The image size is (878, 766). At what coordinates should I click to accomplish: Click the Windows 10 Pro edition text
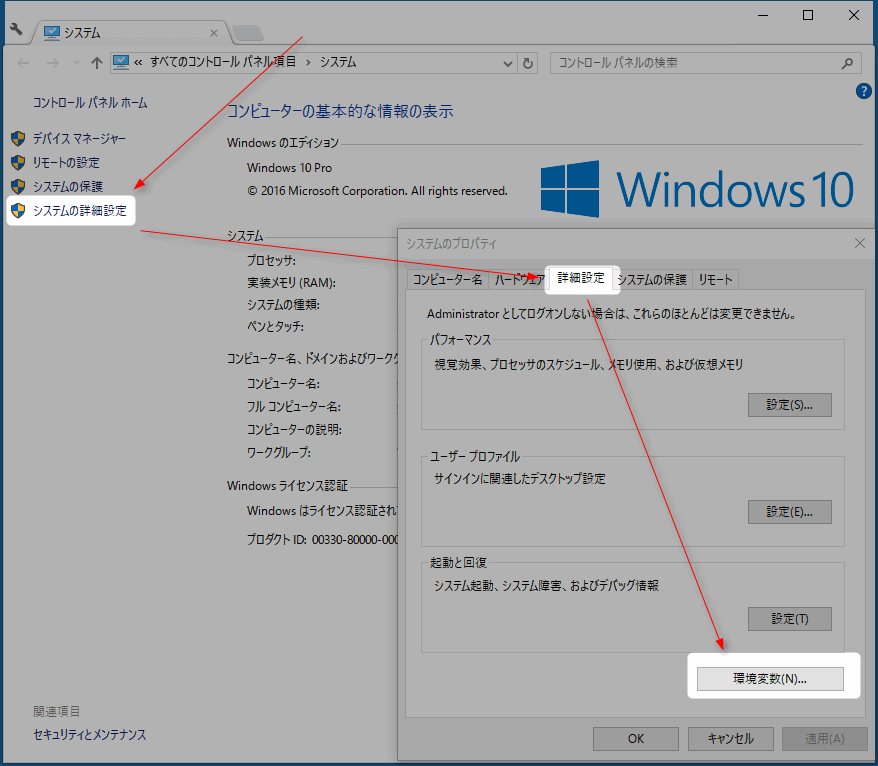(289, 168)
